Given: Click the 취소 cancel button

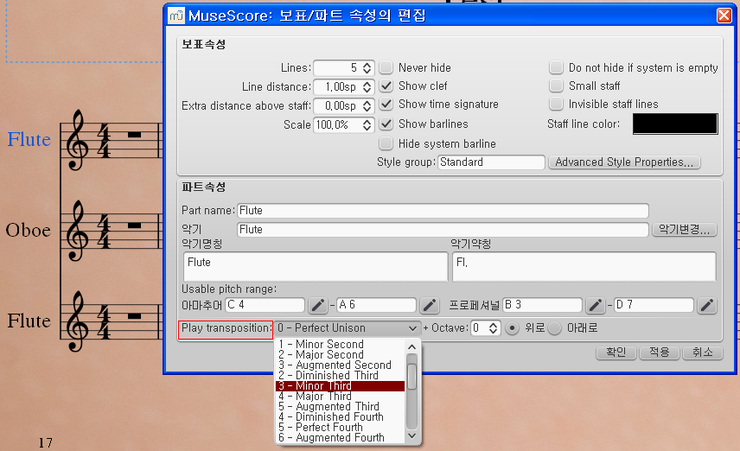Looking at the screenshot, I should [x=703, y=352].
